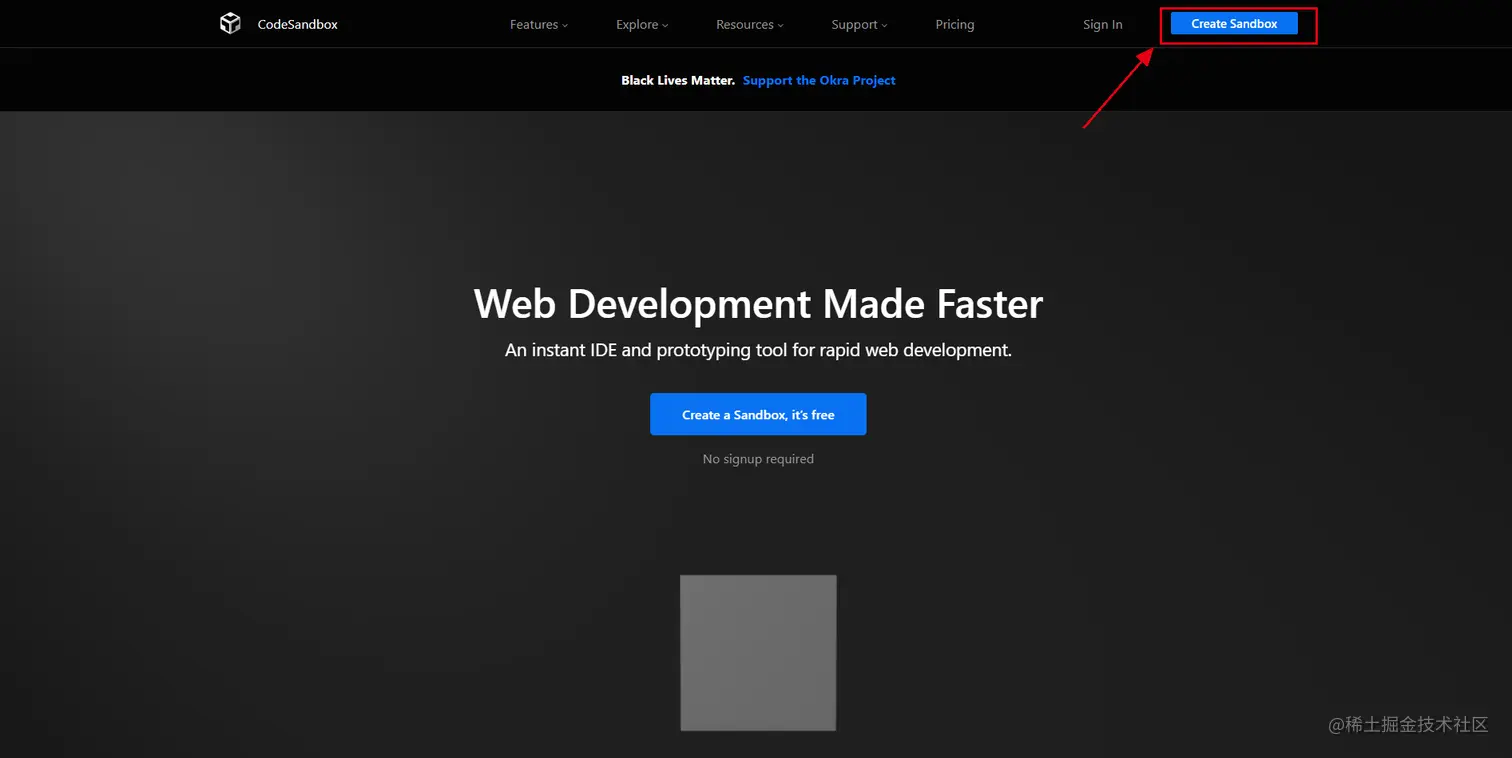
Task: Click the CodeSandbox cube logo icon
Action: pyautogui.click(x=230, y=23)
